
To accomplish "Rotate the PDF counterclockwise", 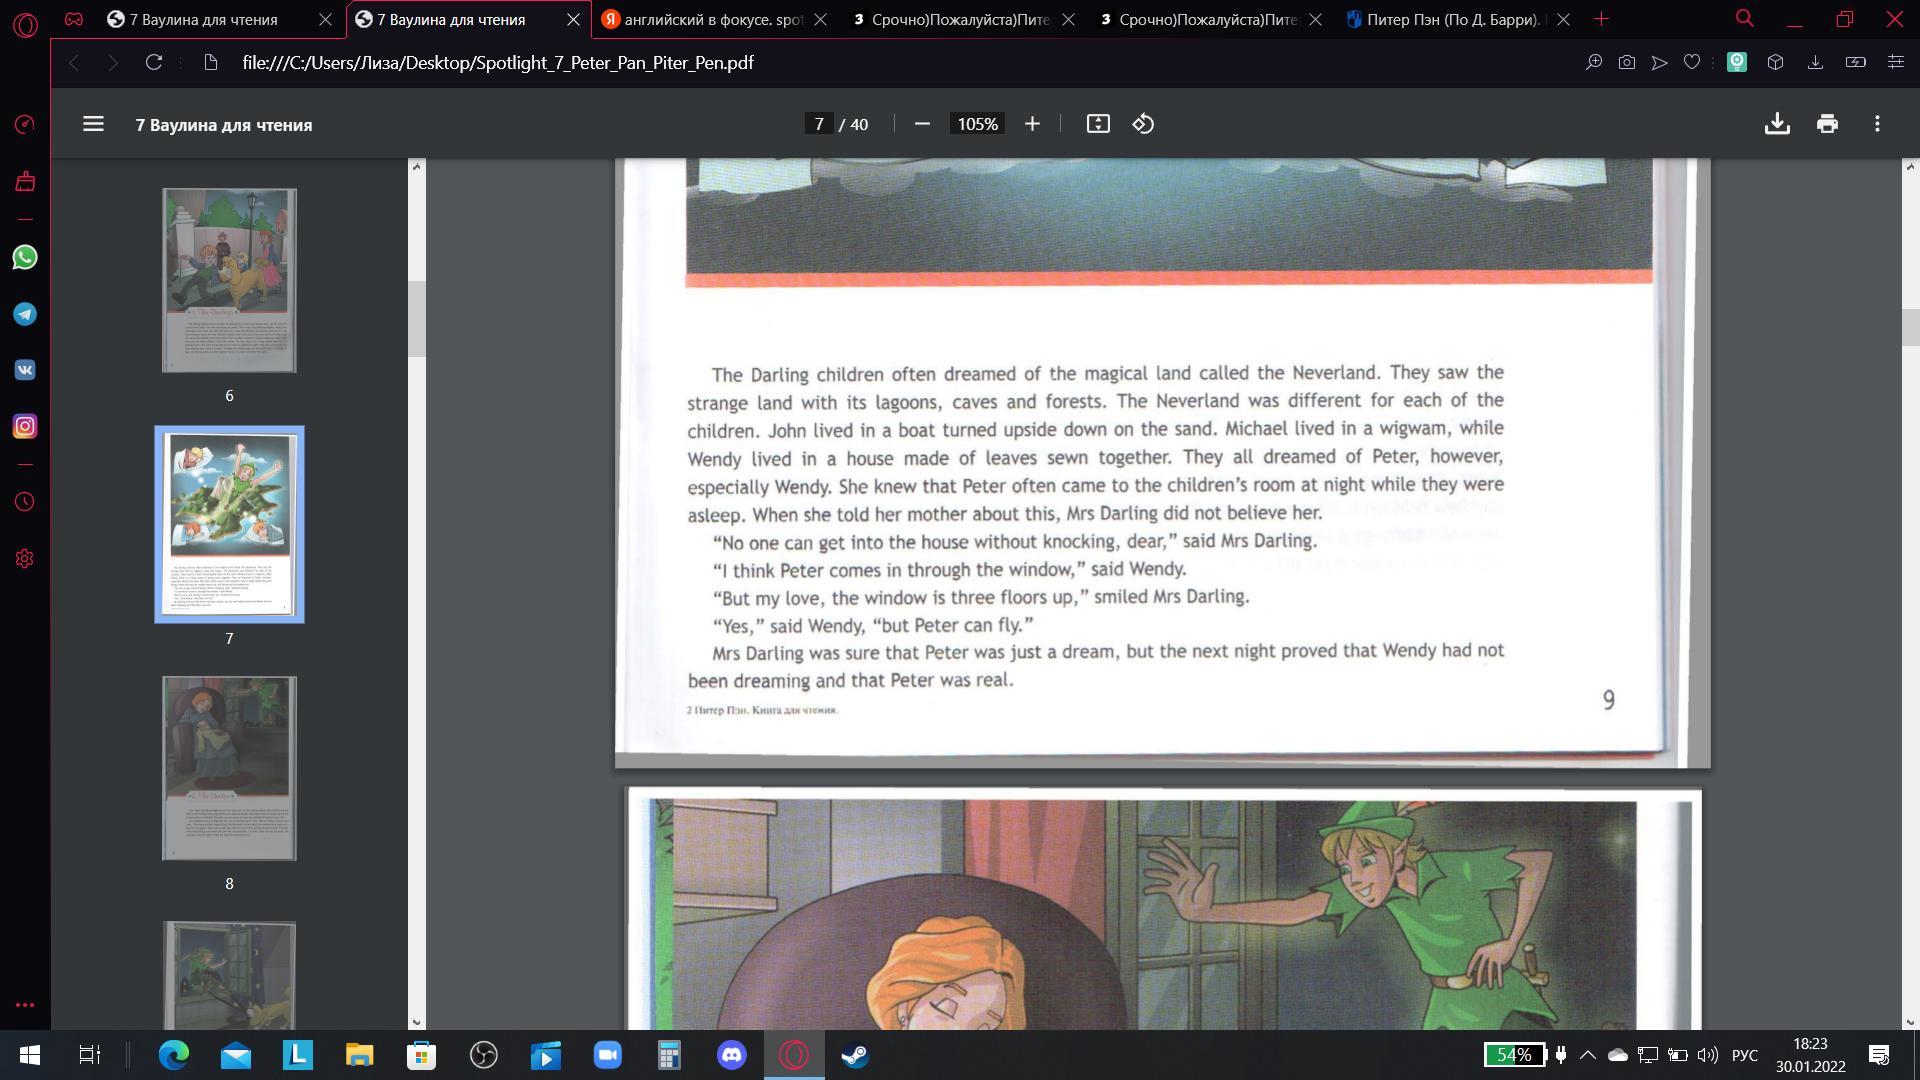I will click(1143, 124).
